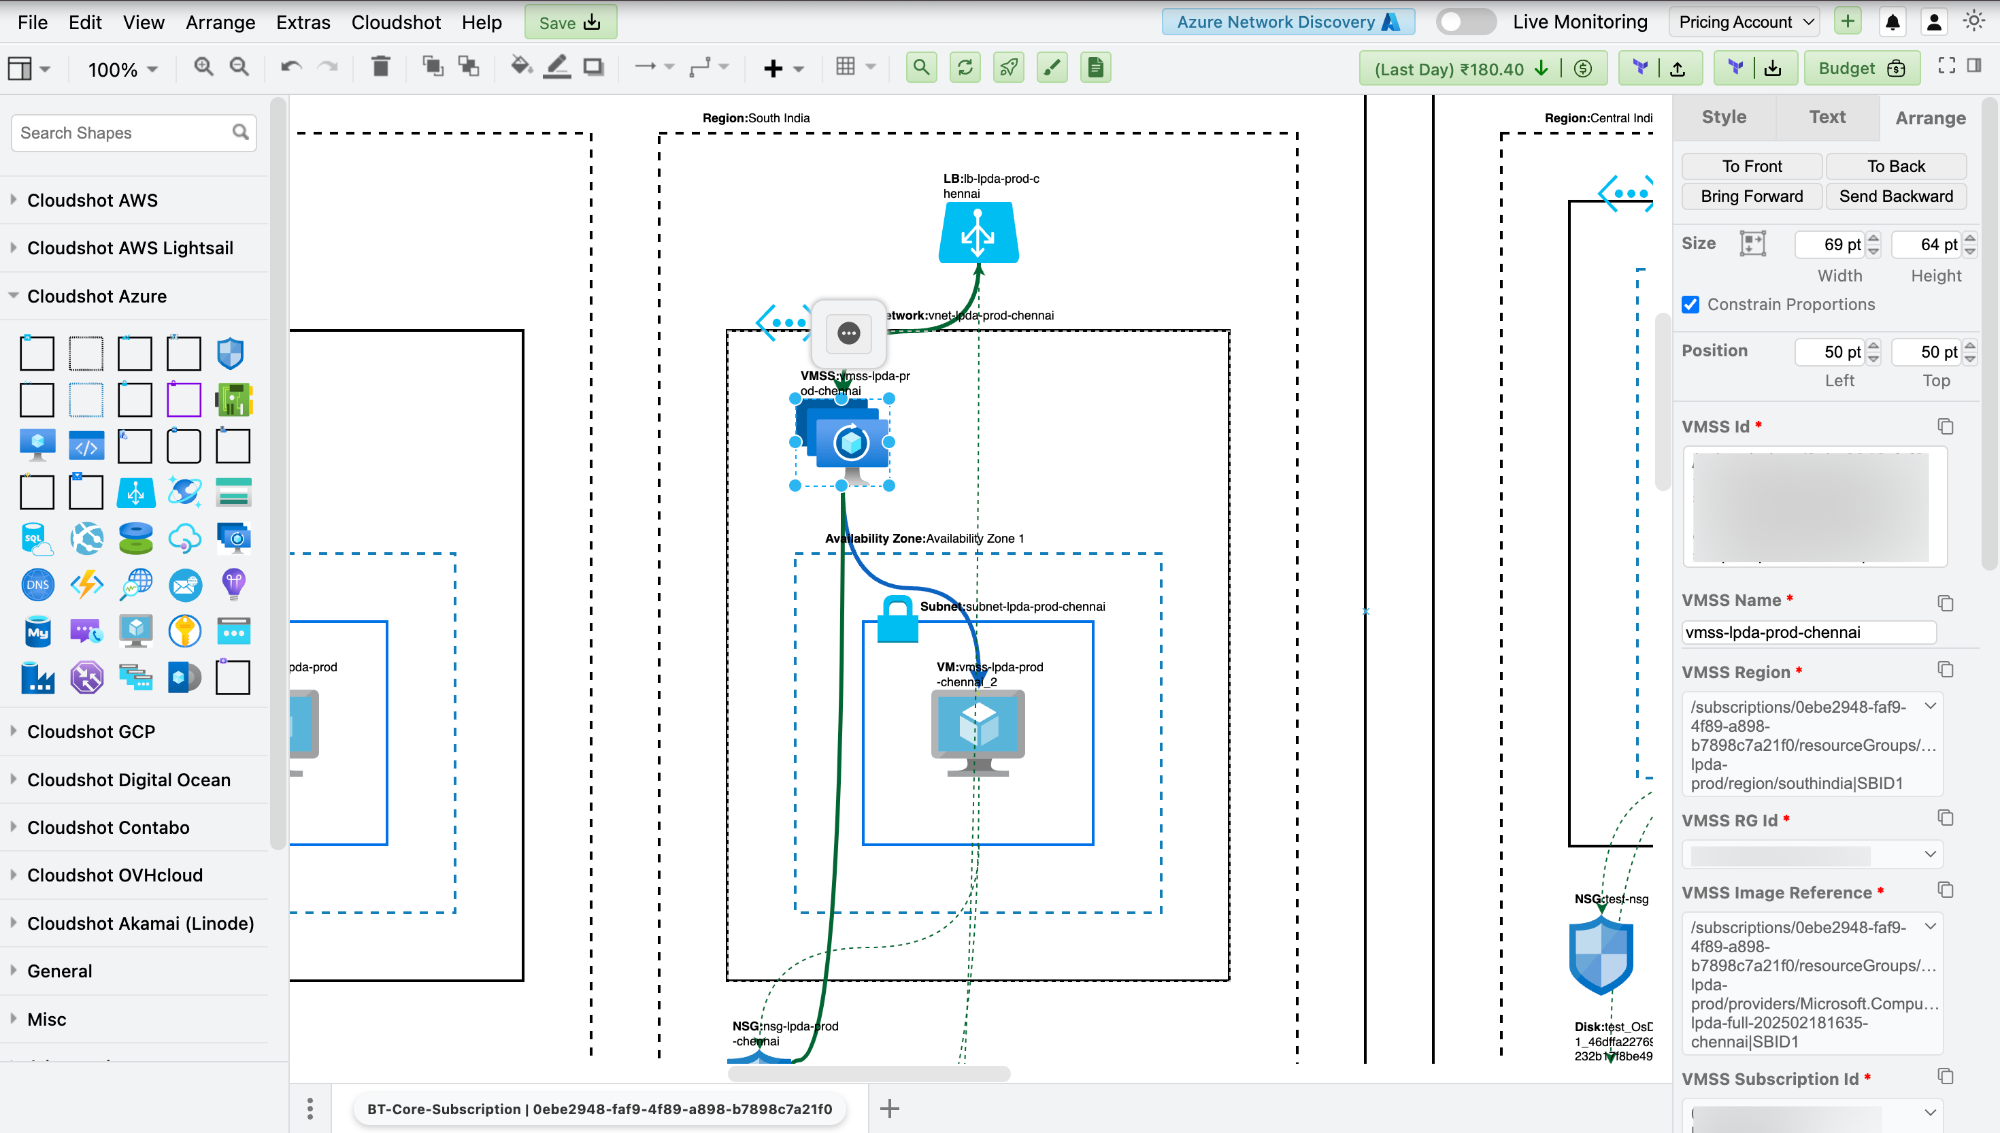This screenshot has width=2000, height=1133.
Task: Collapse the right format panel
Action: click(x=1974, y=66)
